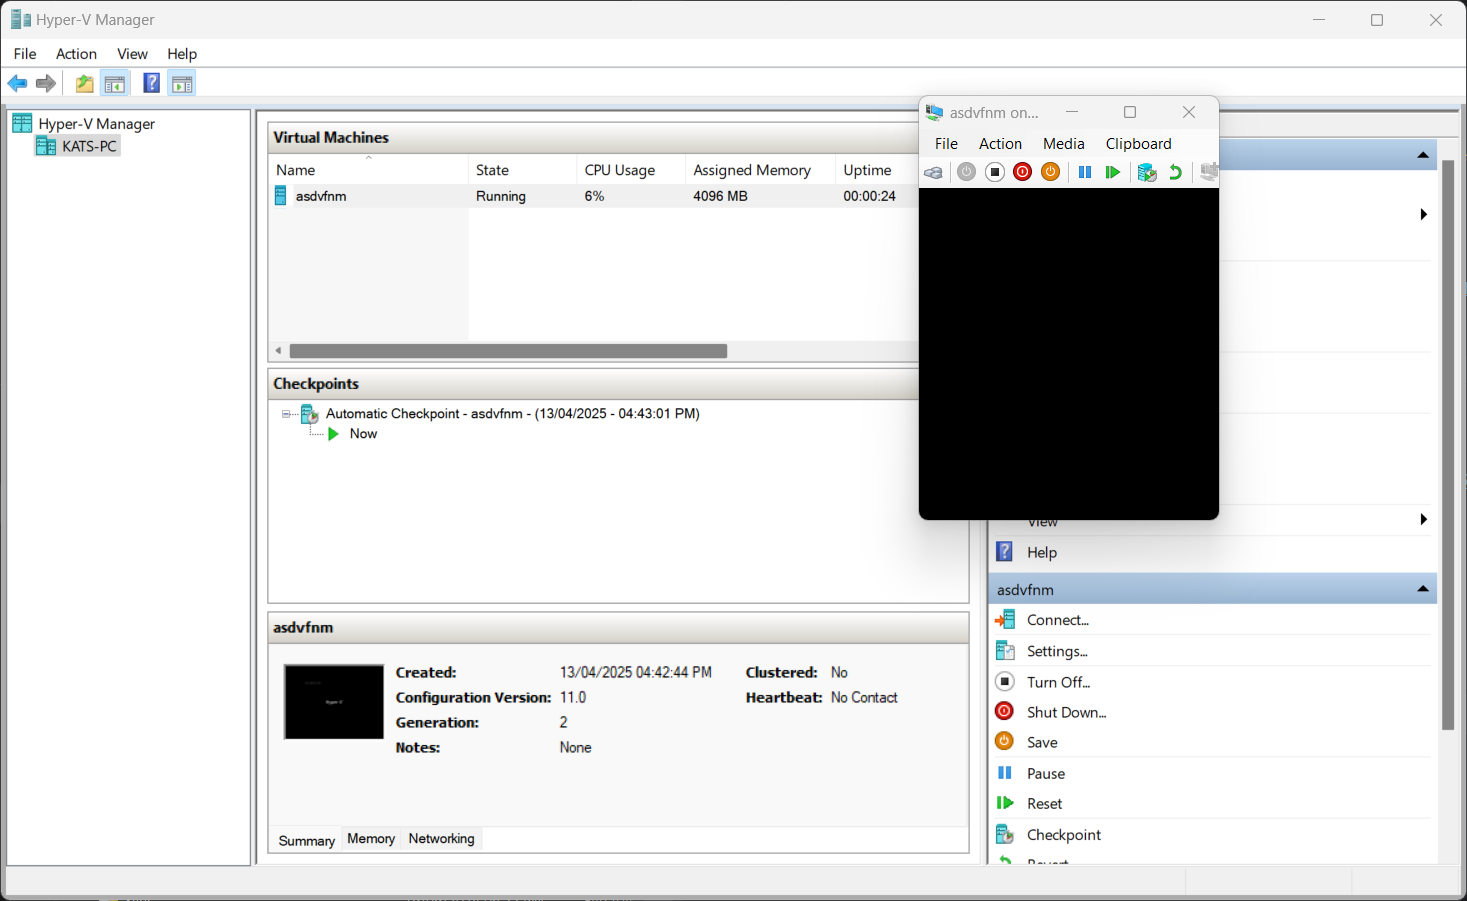Click red Shut Down icon in Actions pane
Screen dimensions: 1467x901
point(1005,711)
